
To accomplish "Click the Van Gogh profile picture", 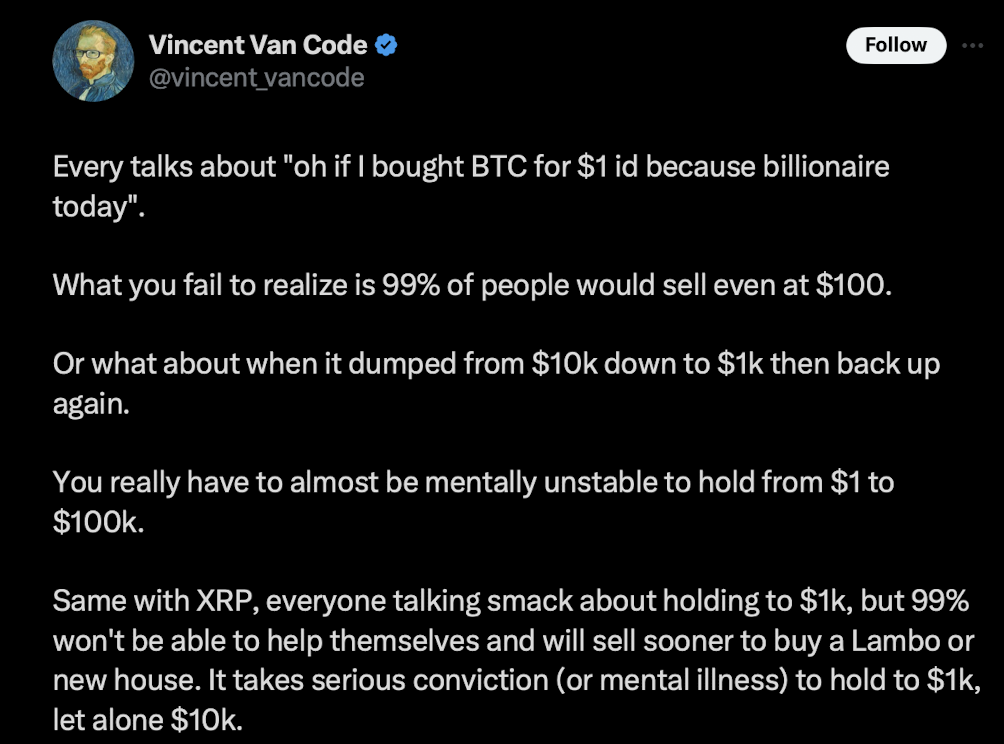I will coord(94,62).
